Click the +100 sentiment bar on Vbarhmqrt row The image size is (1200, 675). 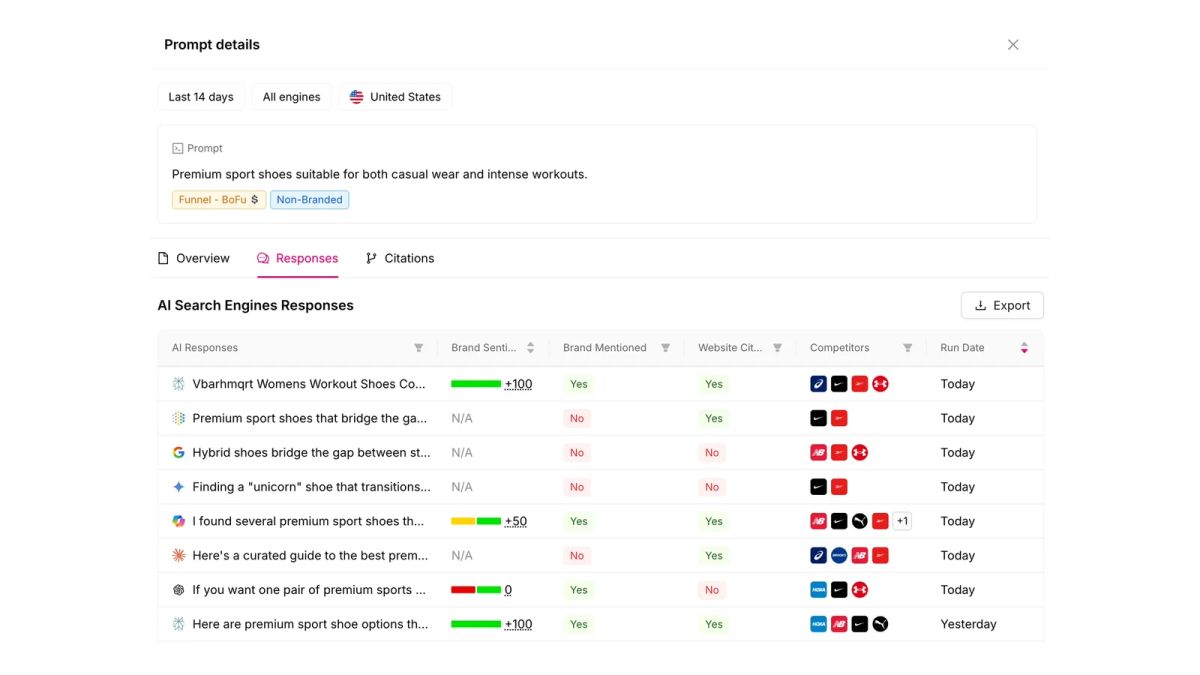pyautogui.click(x=476, y=384)
